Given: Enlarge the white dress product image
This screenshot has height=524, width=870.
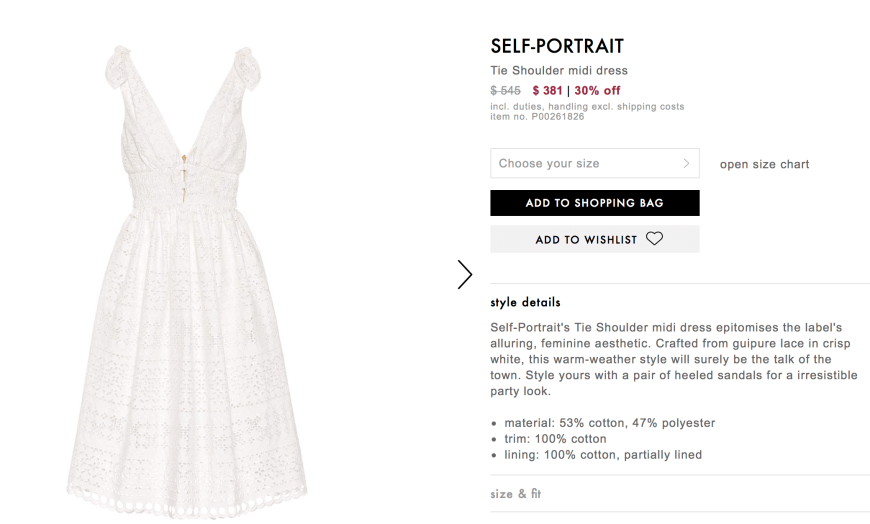Looking at the screenshot, I should pyautogui.click(x=187, y=280).
